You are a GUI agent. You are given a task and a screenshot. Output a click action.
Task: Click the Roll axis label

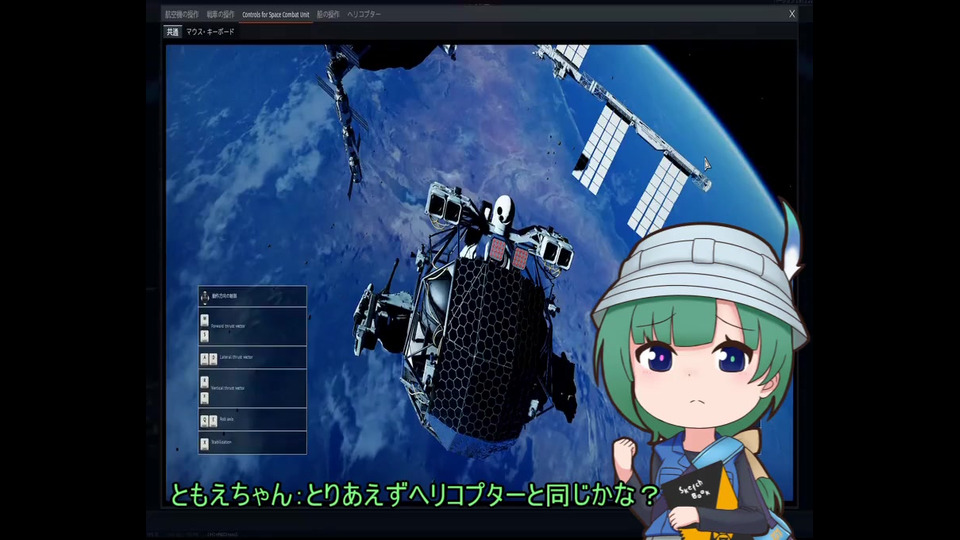pos(227,419)
